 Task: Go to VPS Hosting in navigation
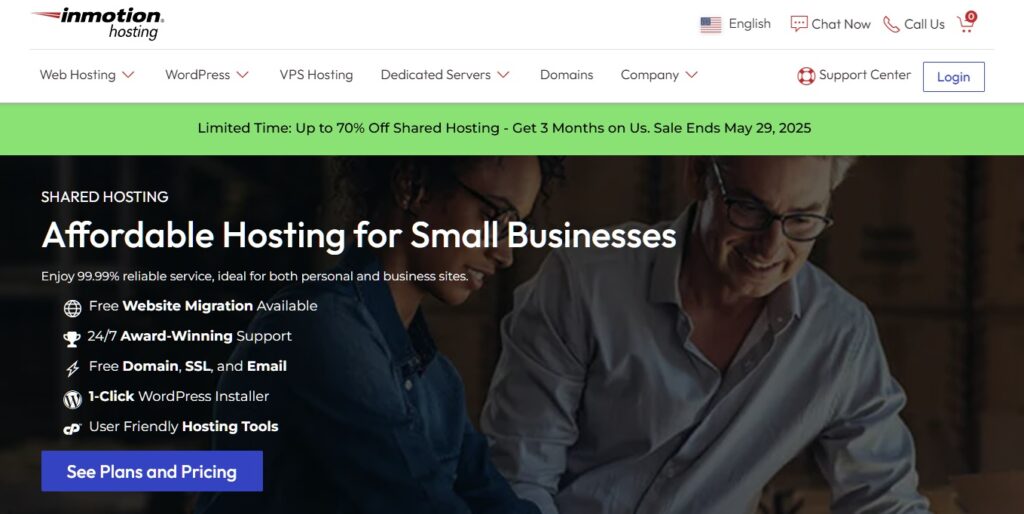pos(316,75)
